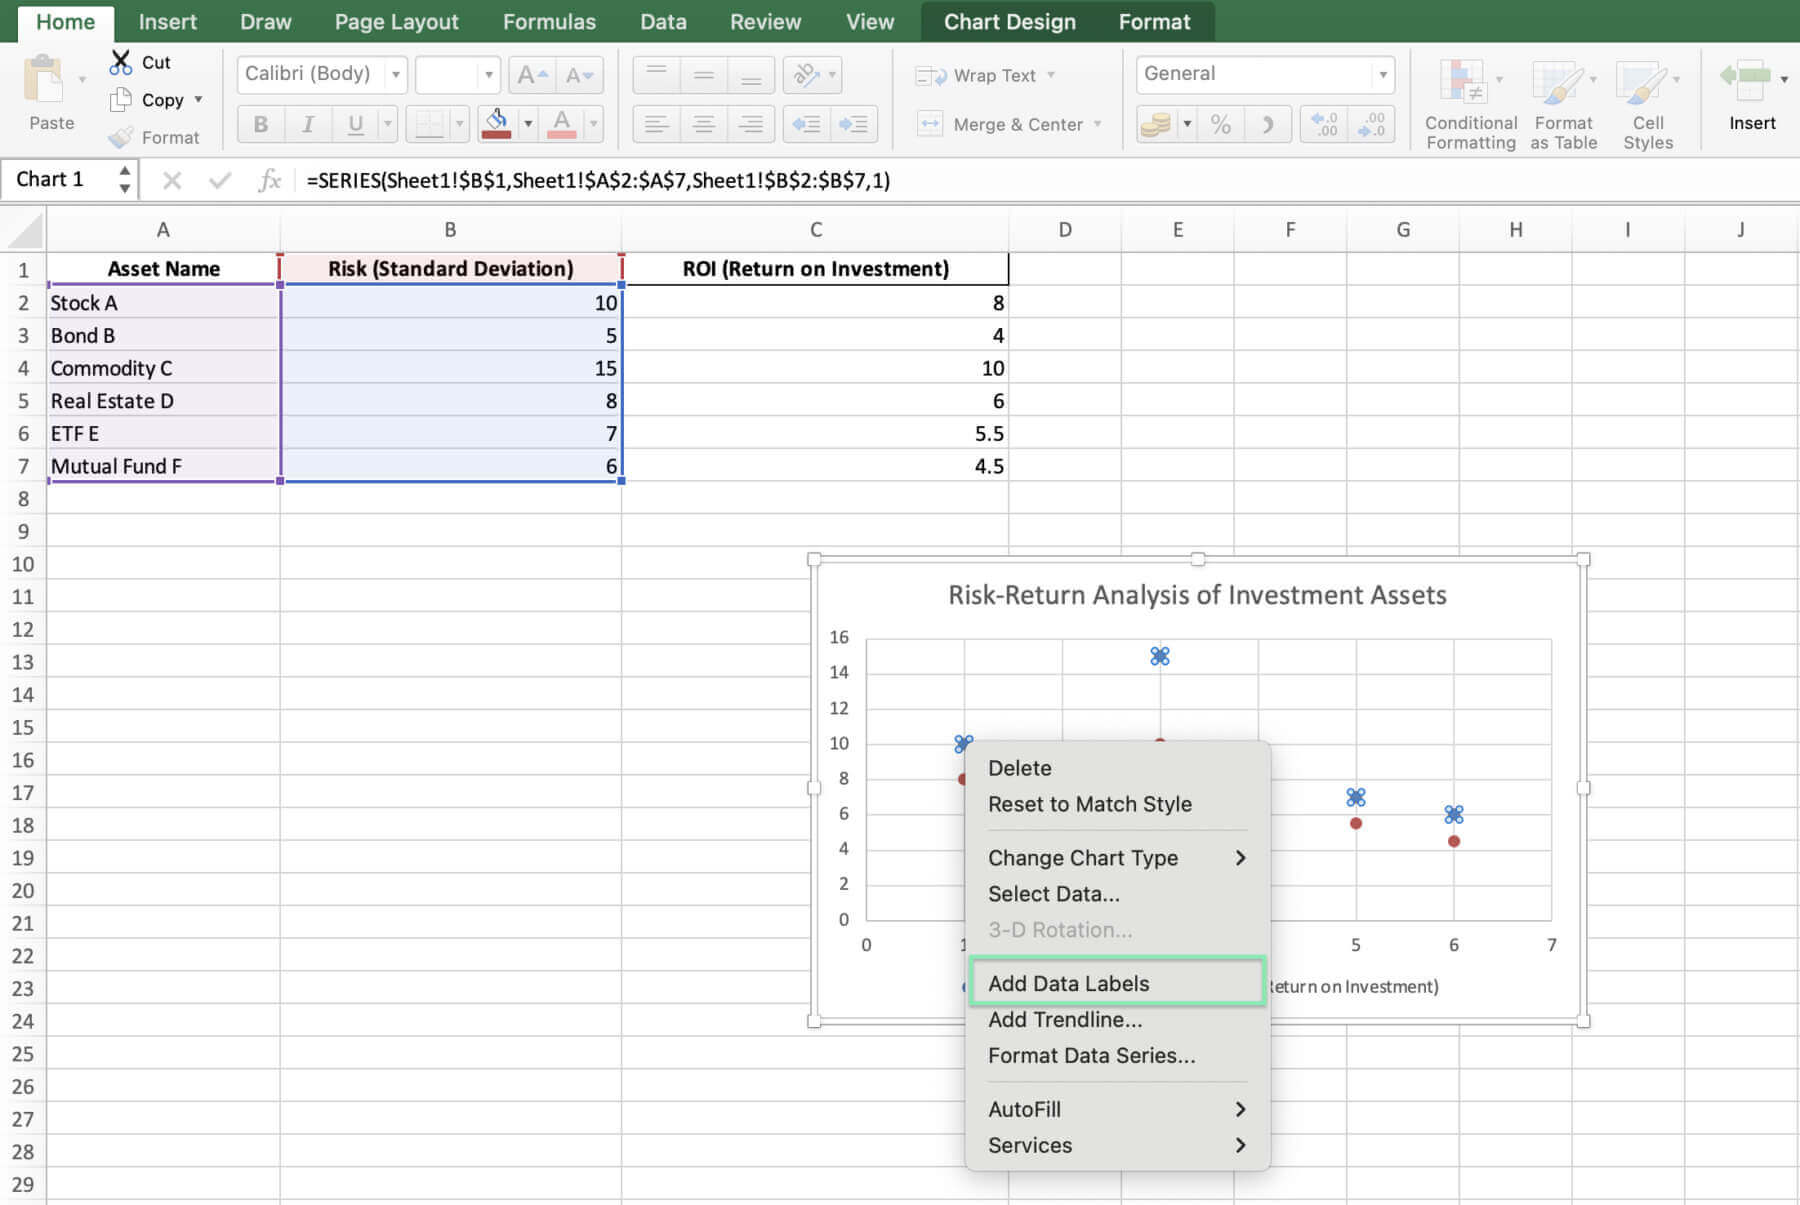This screenshot has width=1800, height=1205.
Task: Toggle right text alignment
Action: pyautogui.click(x=751, y=124)
